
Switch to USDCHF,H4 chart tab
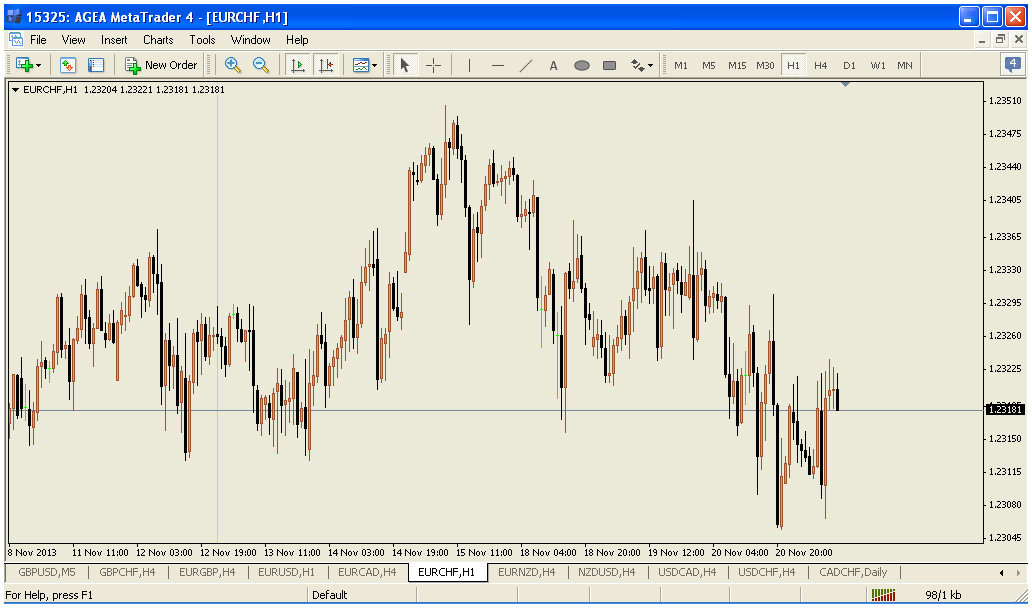tap(767, 572)
